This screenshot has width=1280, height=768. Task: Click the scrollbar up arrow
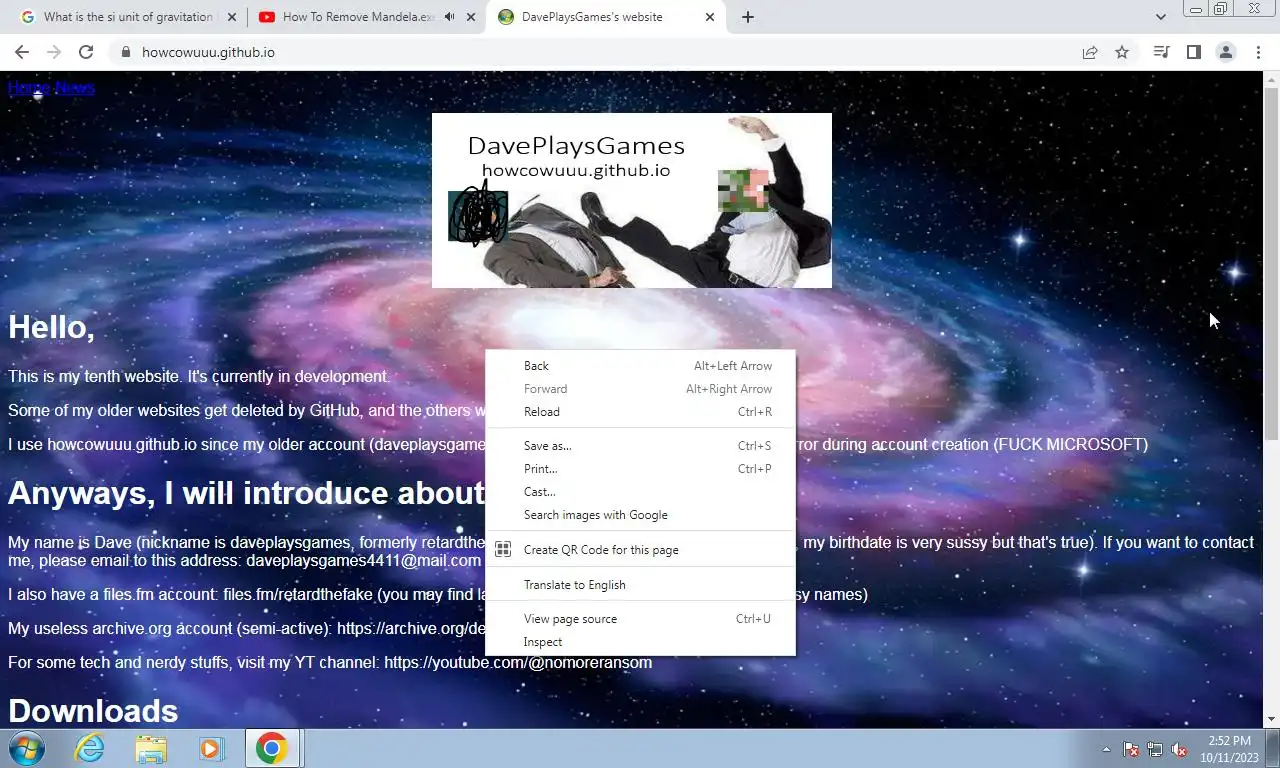1271,79
